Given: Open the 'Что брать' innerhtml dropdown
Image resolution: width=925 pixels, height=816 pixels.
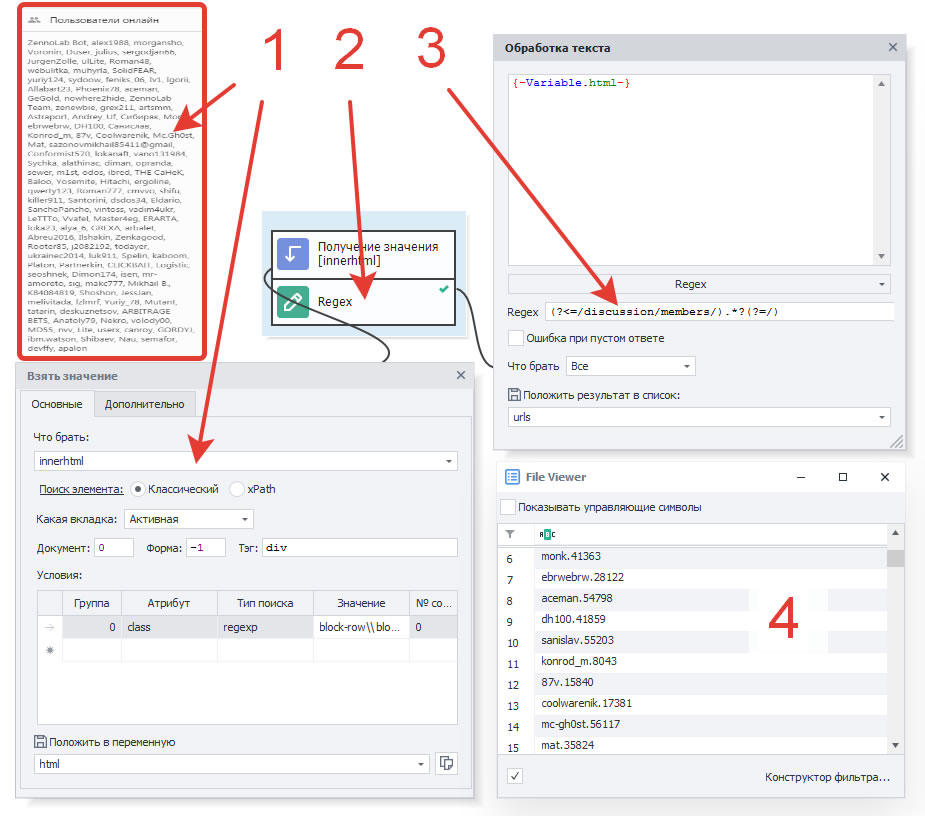Looking at the screenshot, I should pos(450,461).
